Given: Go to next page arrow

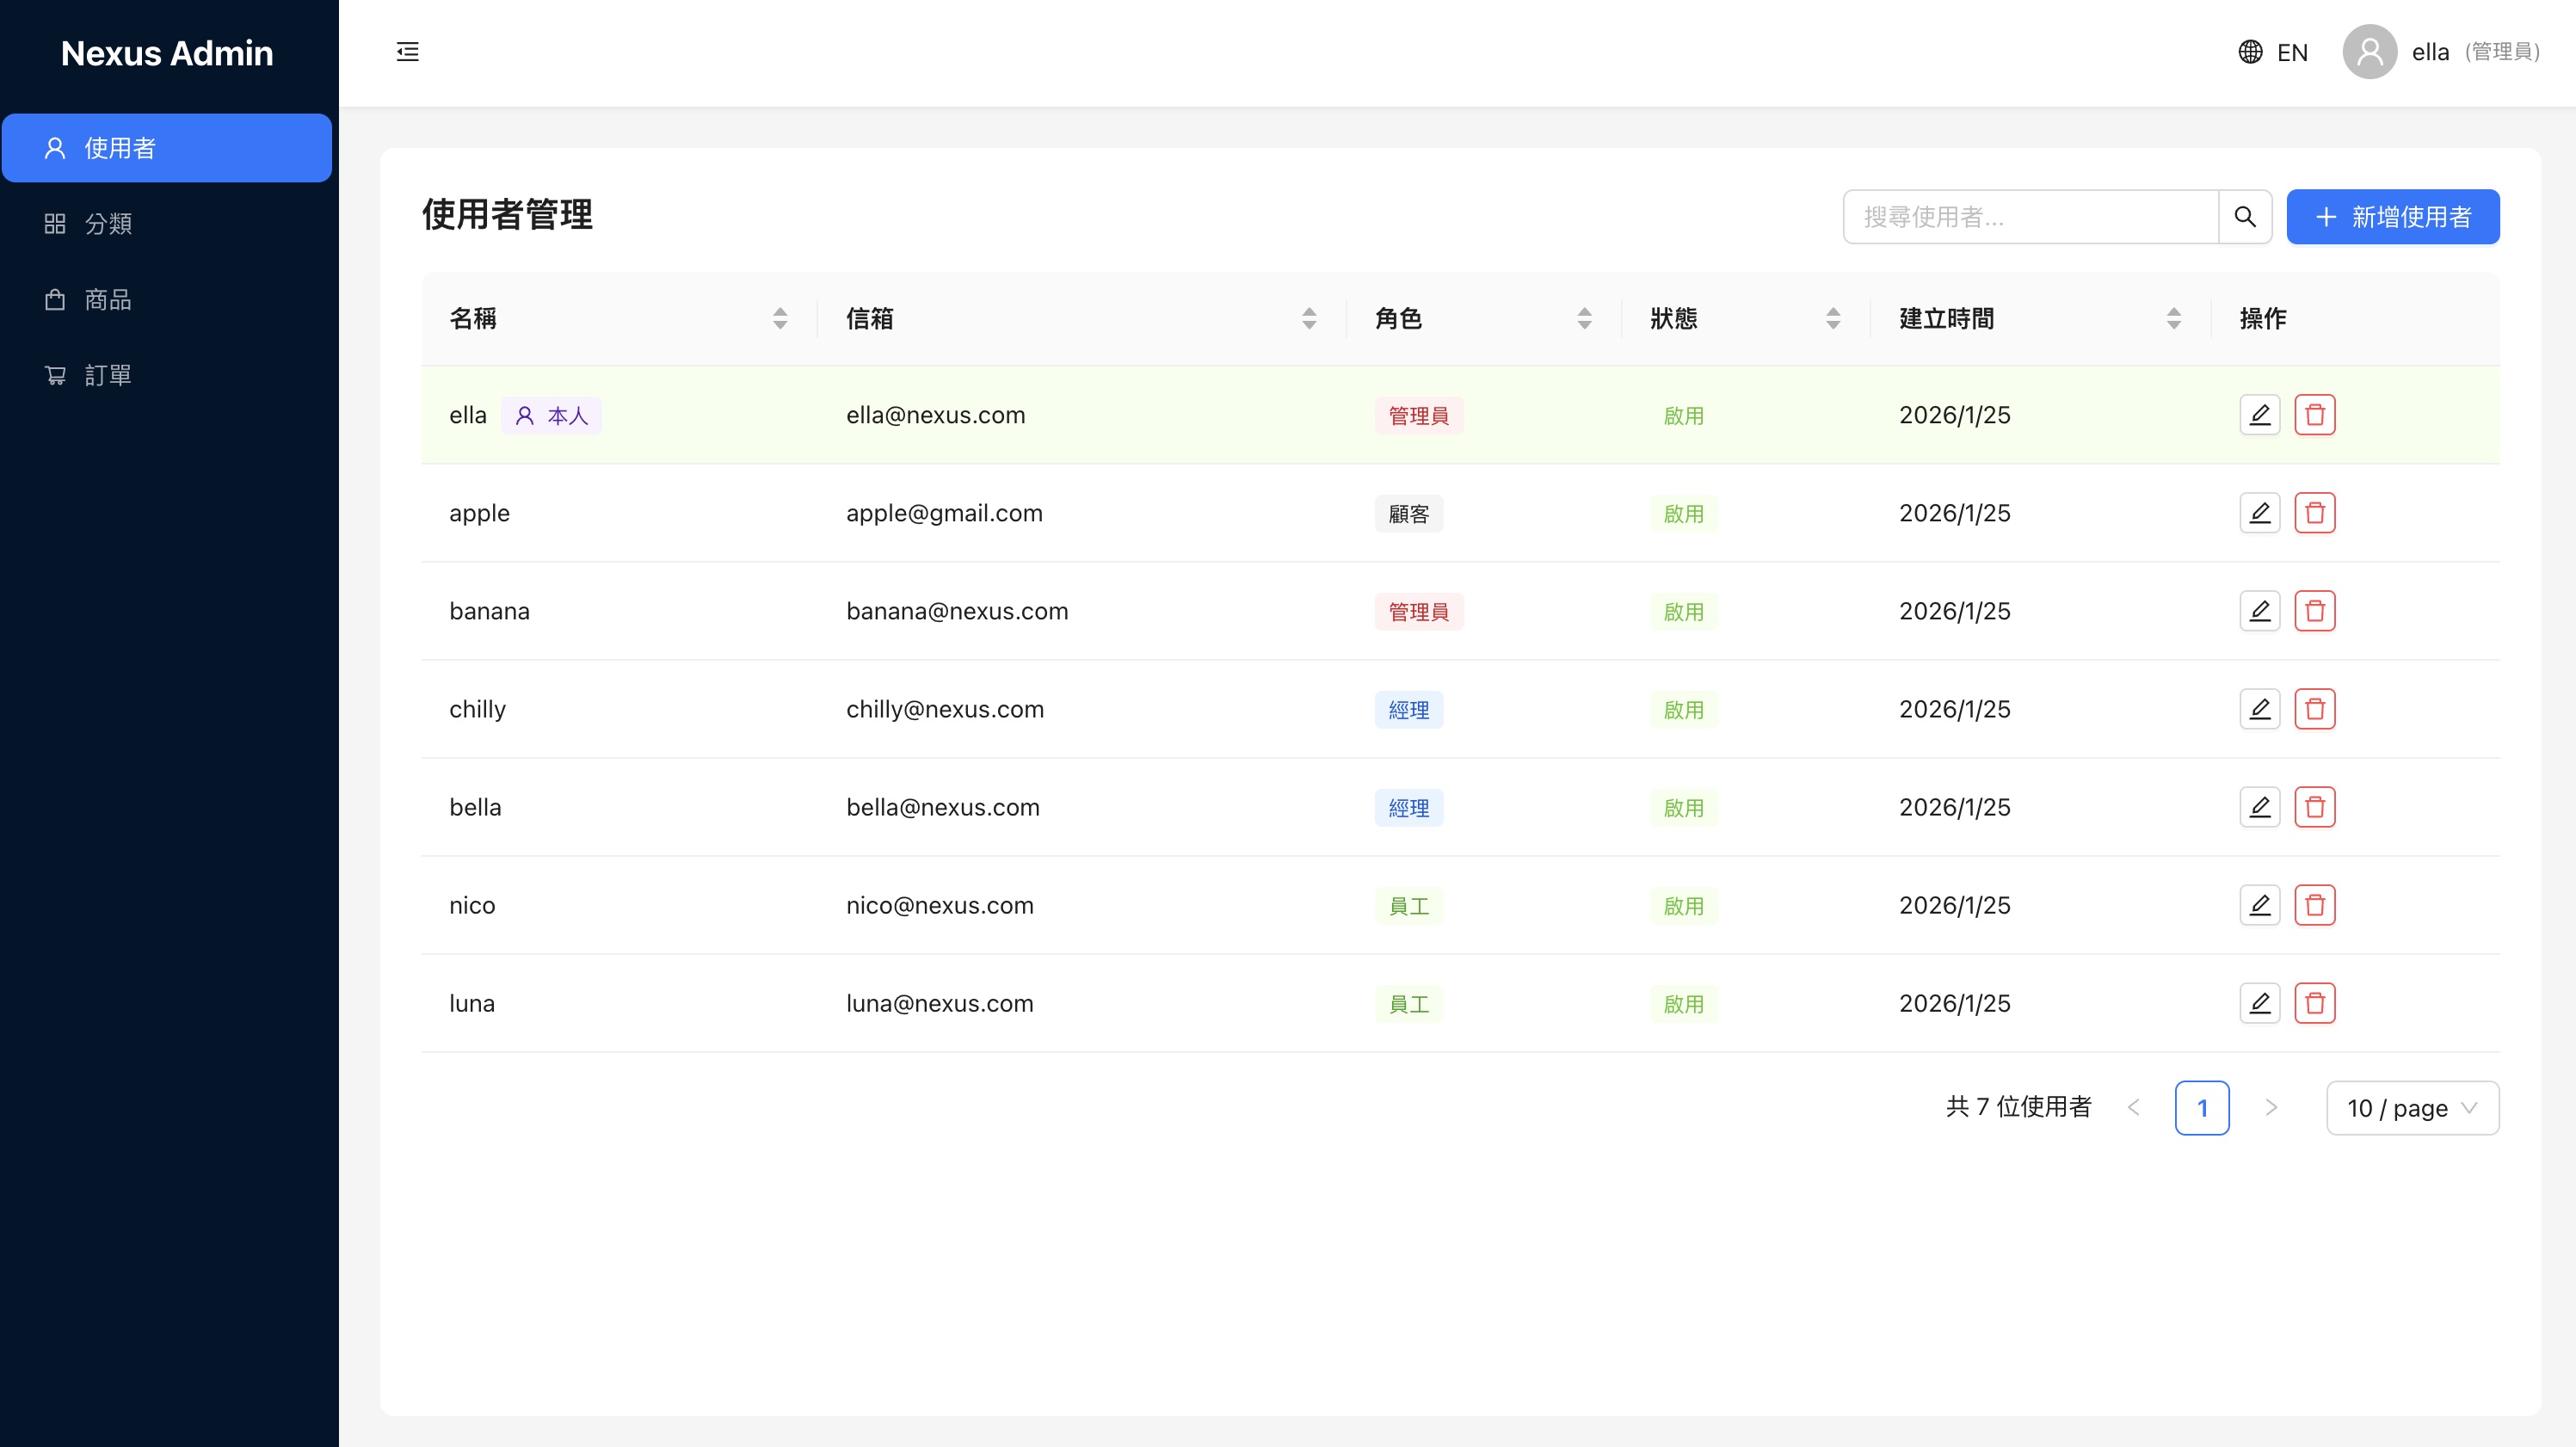Looking at the screenshot, I should coord(2270,1108).
